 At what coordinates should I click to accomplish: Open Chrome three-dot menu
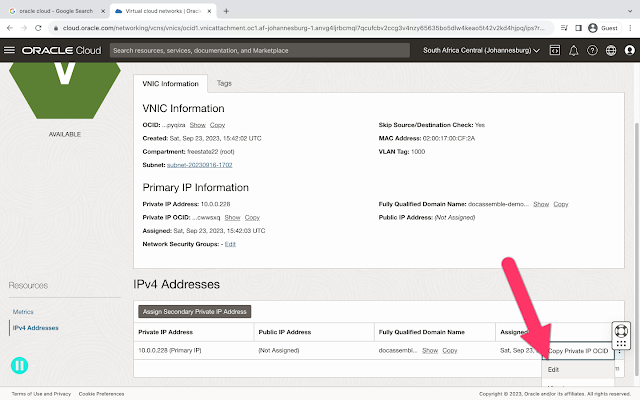[x=630, y=28]
